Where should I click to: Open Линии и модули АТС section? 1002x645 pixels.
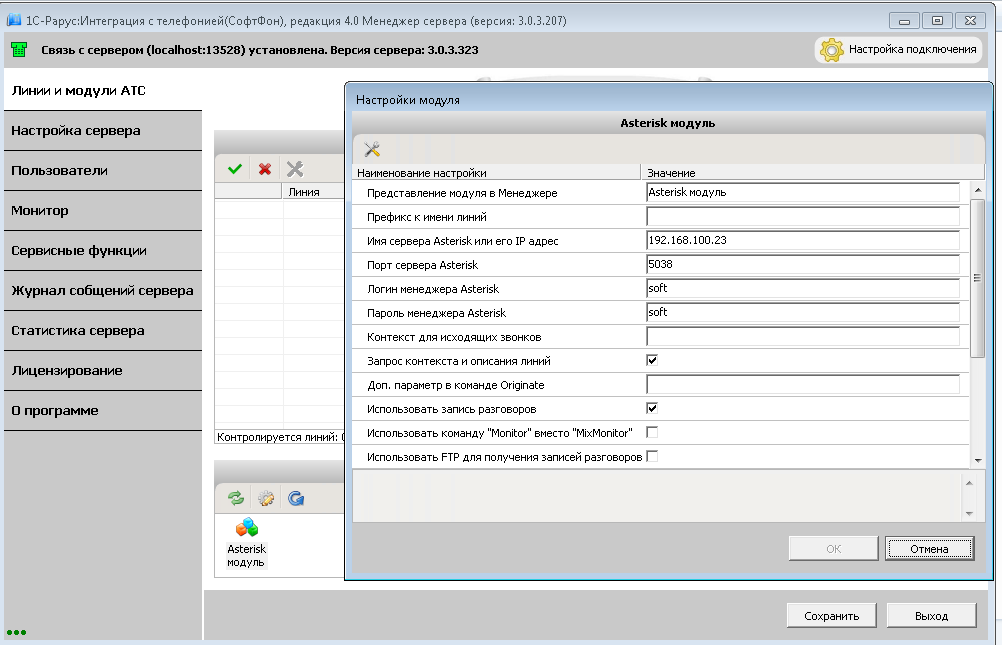click(103, 91)
